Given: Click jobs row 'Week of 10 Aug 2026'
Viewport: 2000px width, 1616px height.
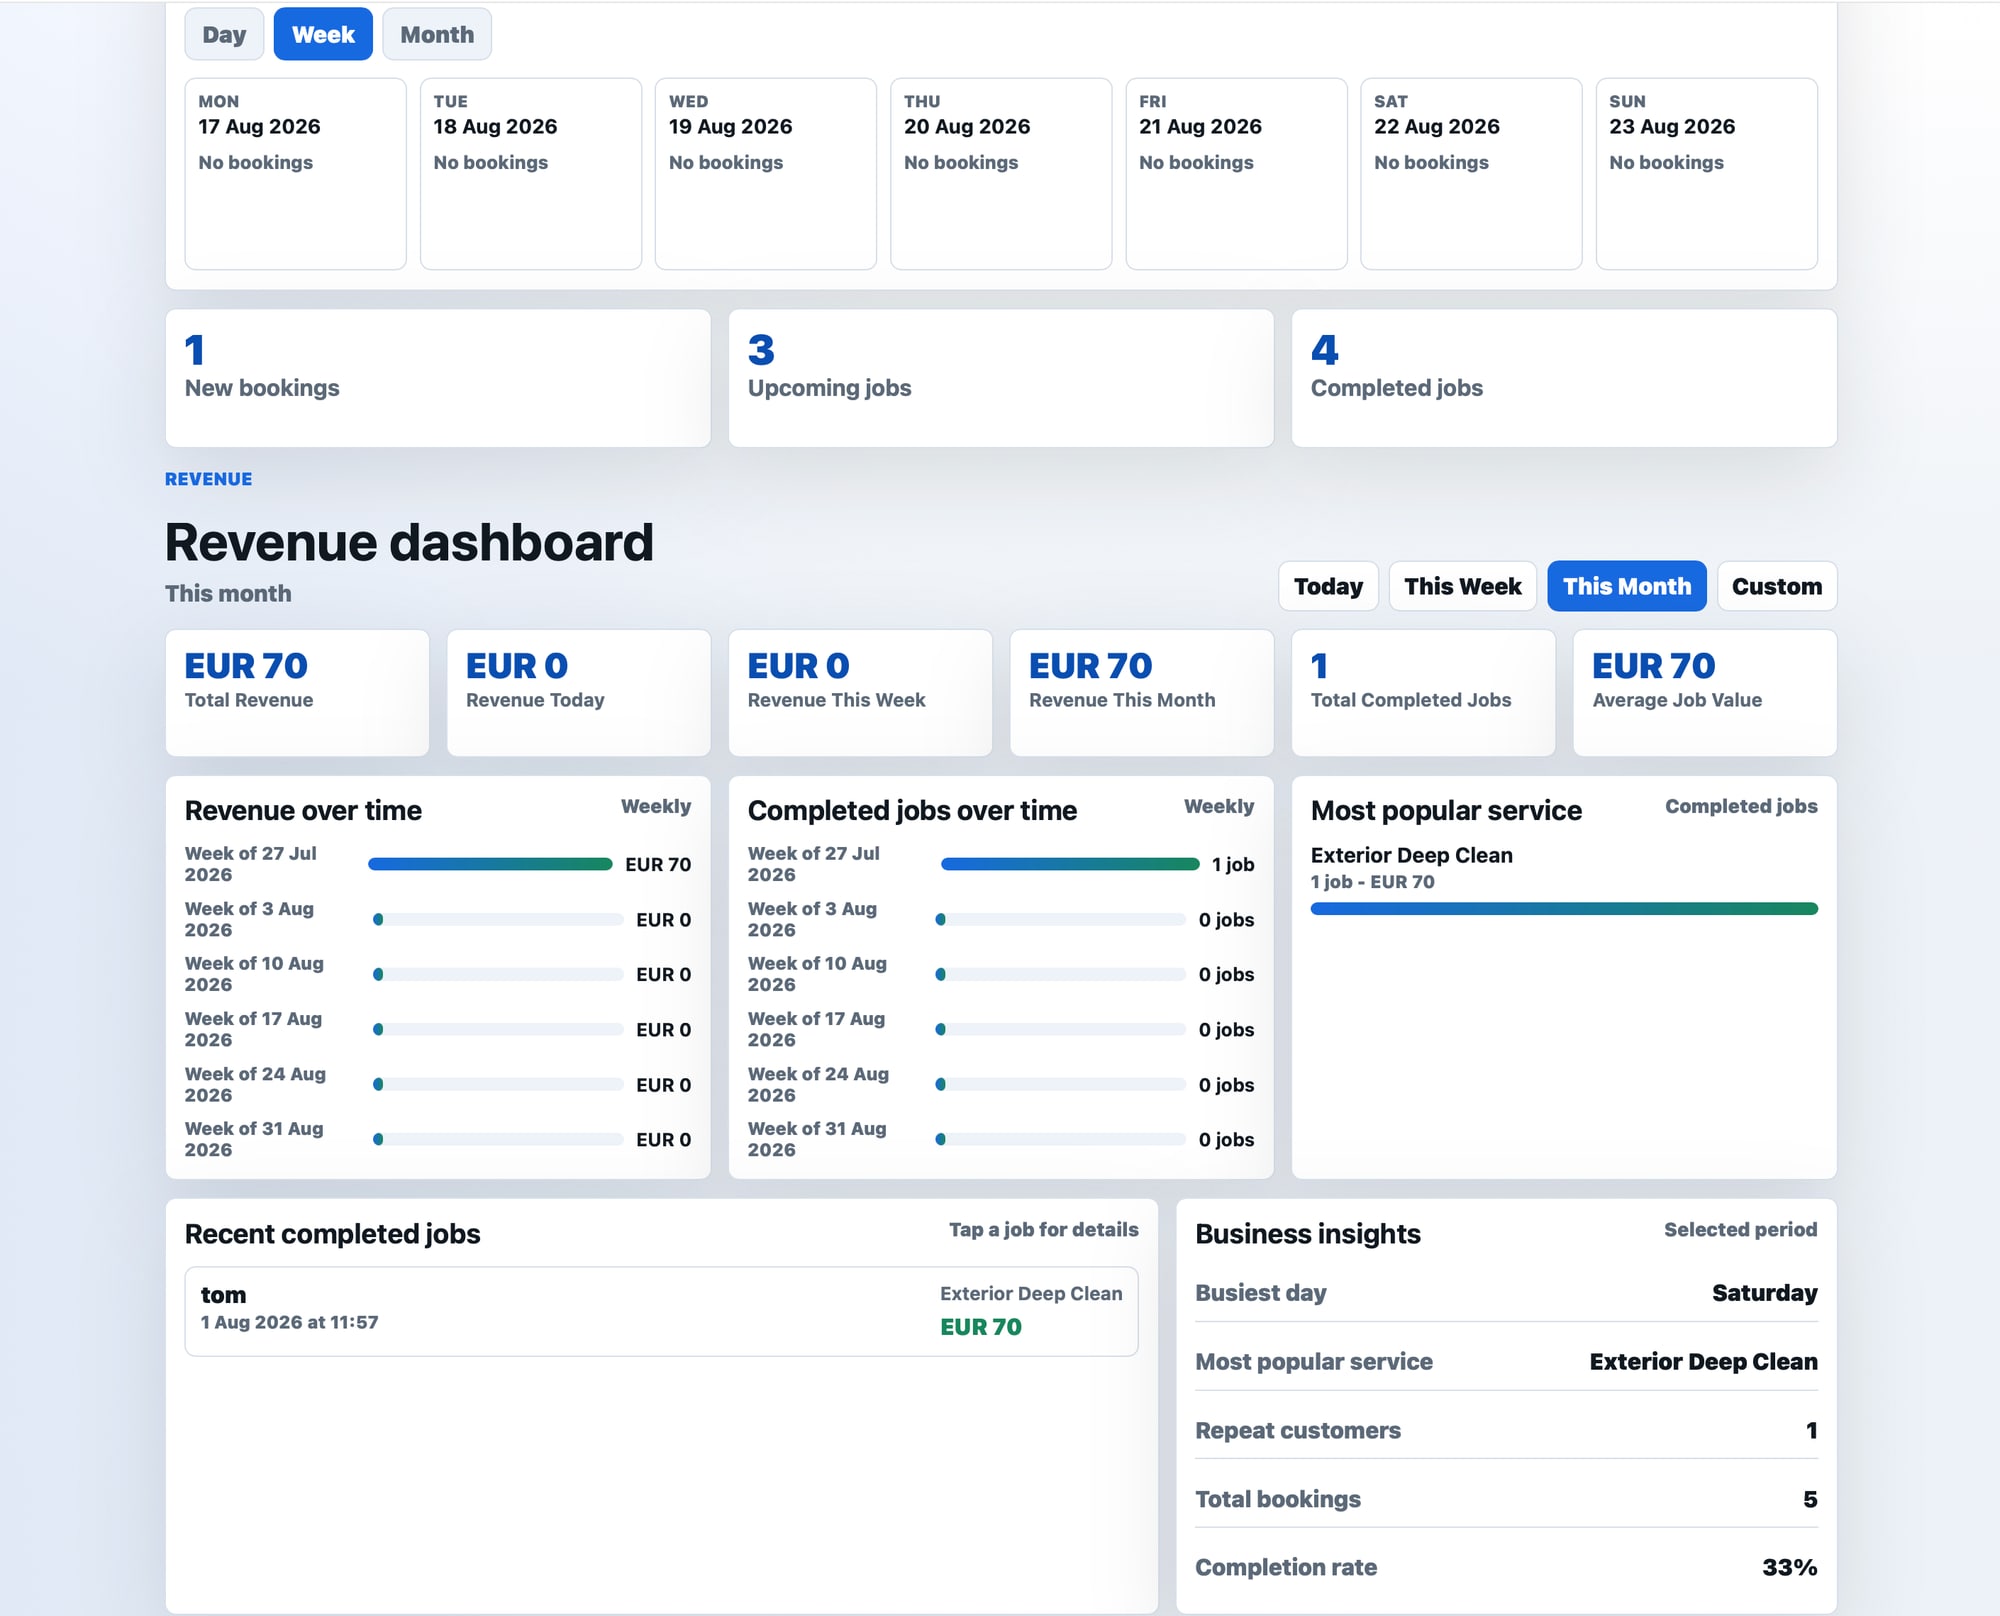Looking at the screenshot, I should pyautogui.click(x=1001, y=974).
